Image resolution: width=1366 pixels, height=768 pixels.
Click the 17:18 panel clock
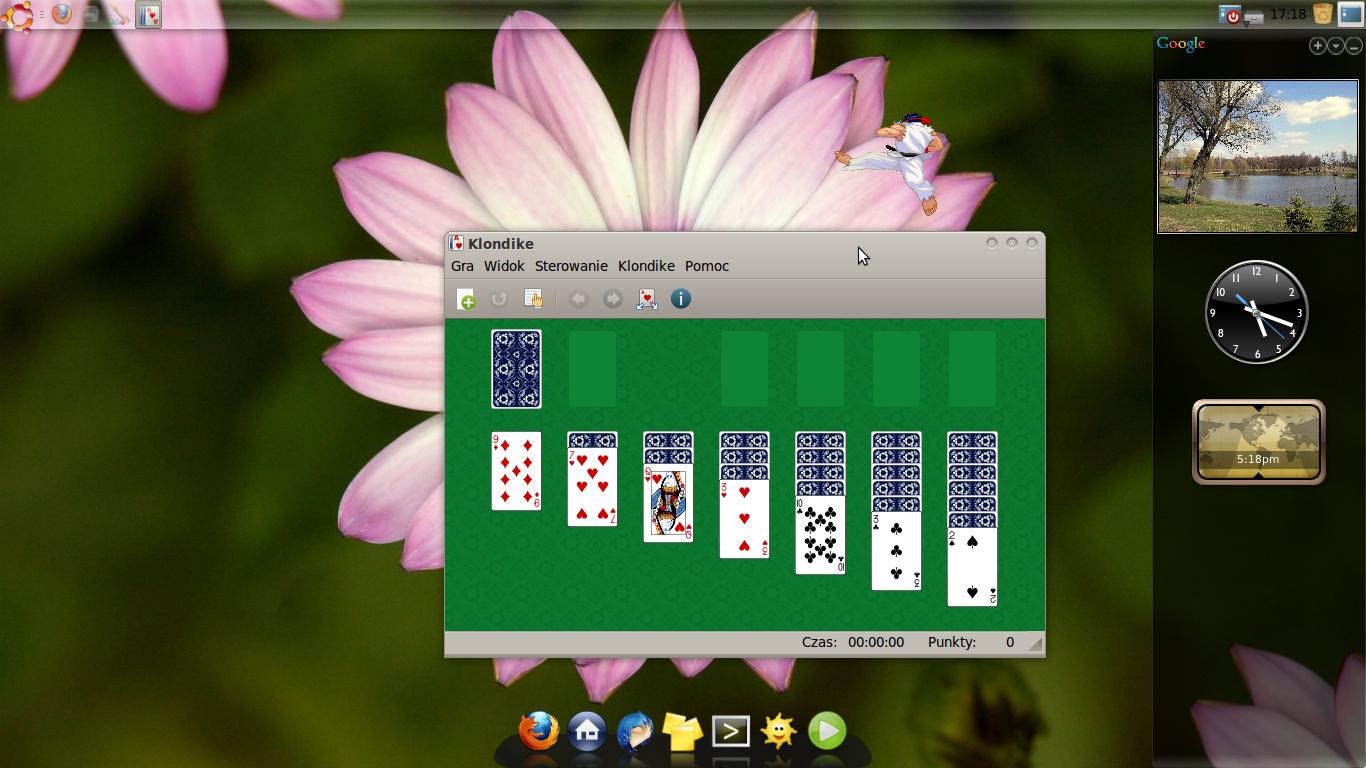pyautogui.click(x=1288, y=14)
